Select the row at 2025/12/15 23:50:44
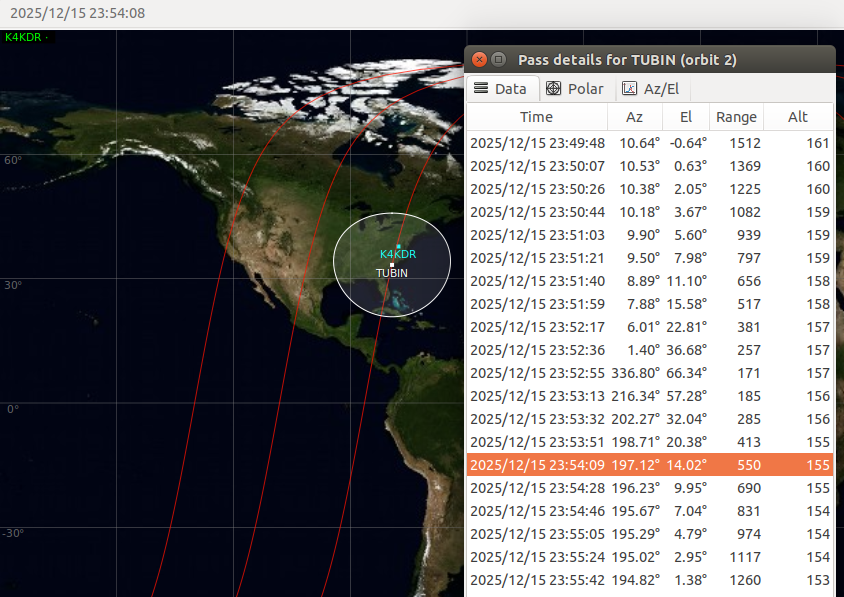Viewport: 844px width, 597px height. coord(650,212)
